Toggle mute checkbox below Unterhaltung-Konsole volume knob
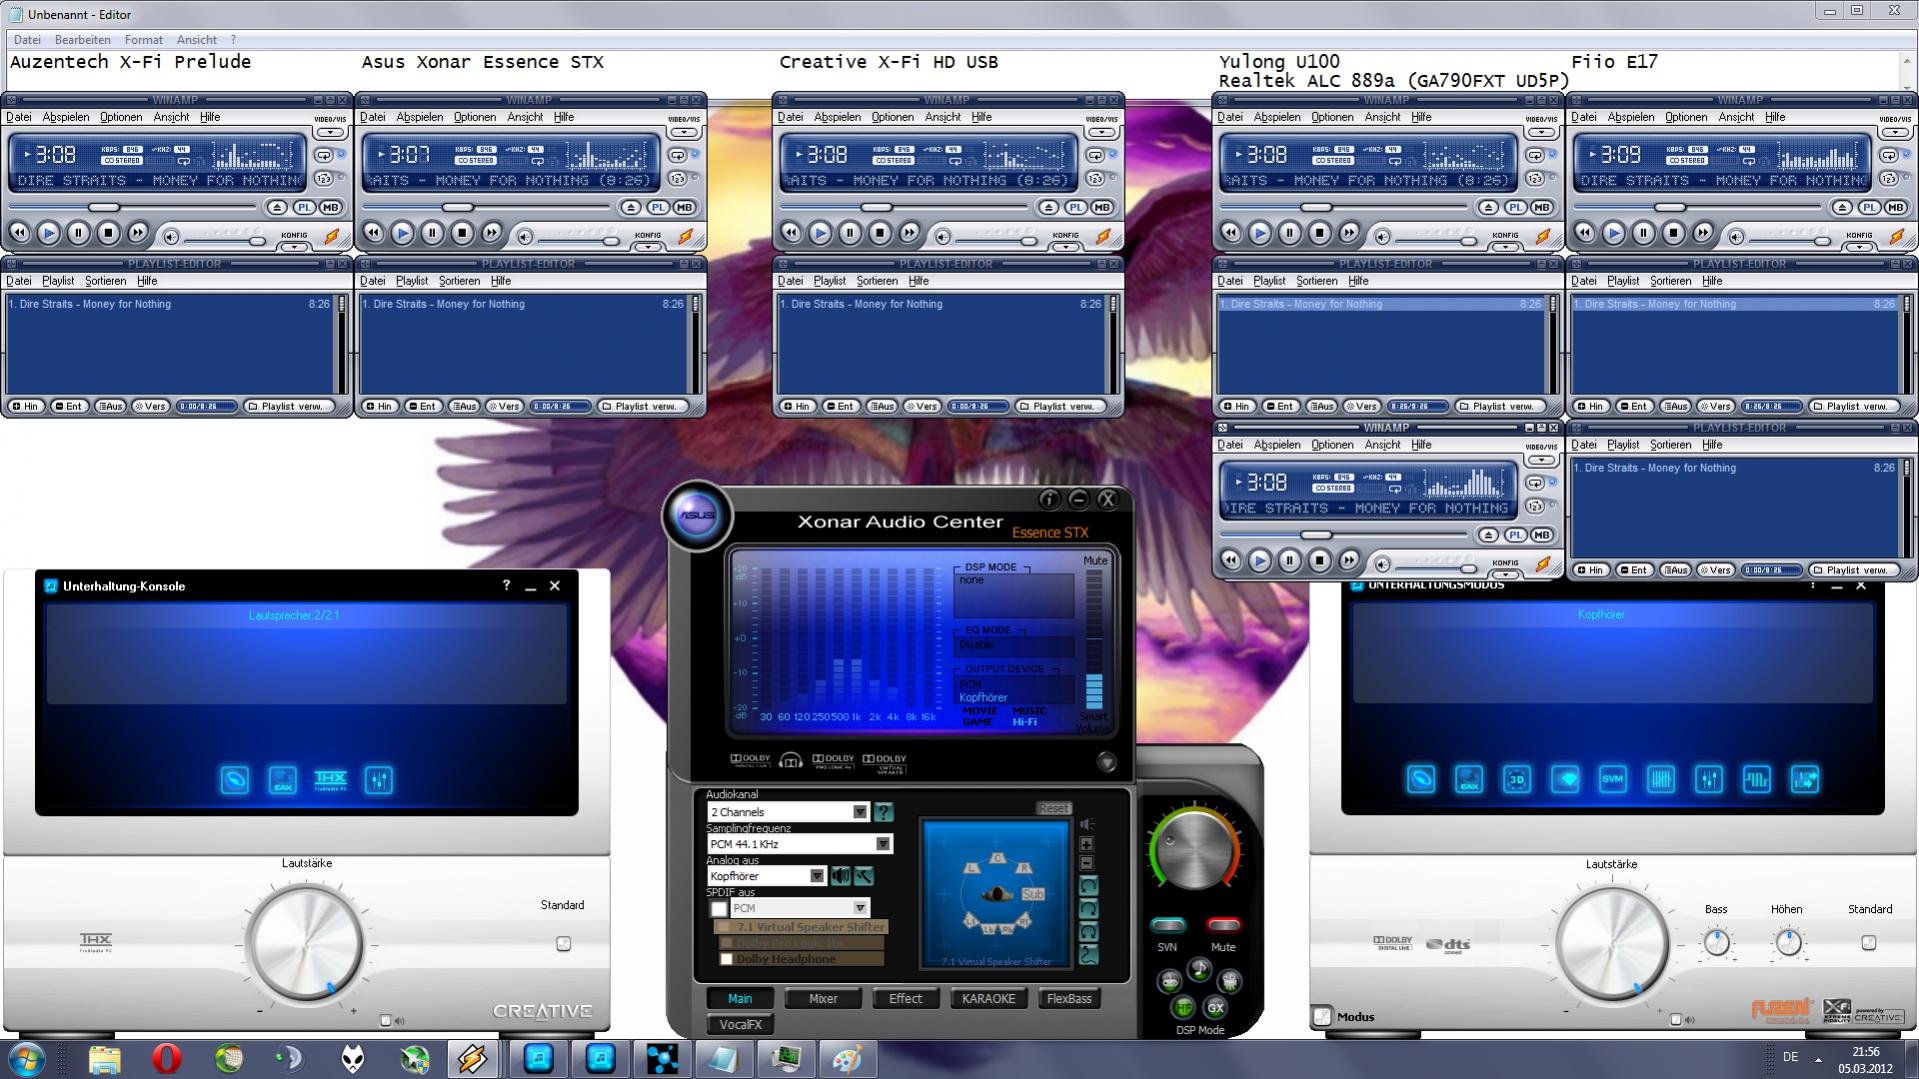 click(x=386, y=1021)
